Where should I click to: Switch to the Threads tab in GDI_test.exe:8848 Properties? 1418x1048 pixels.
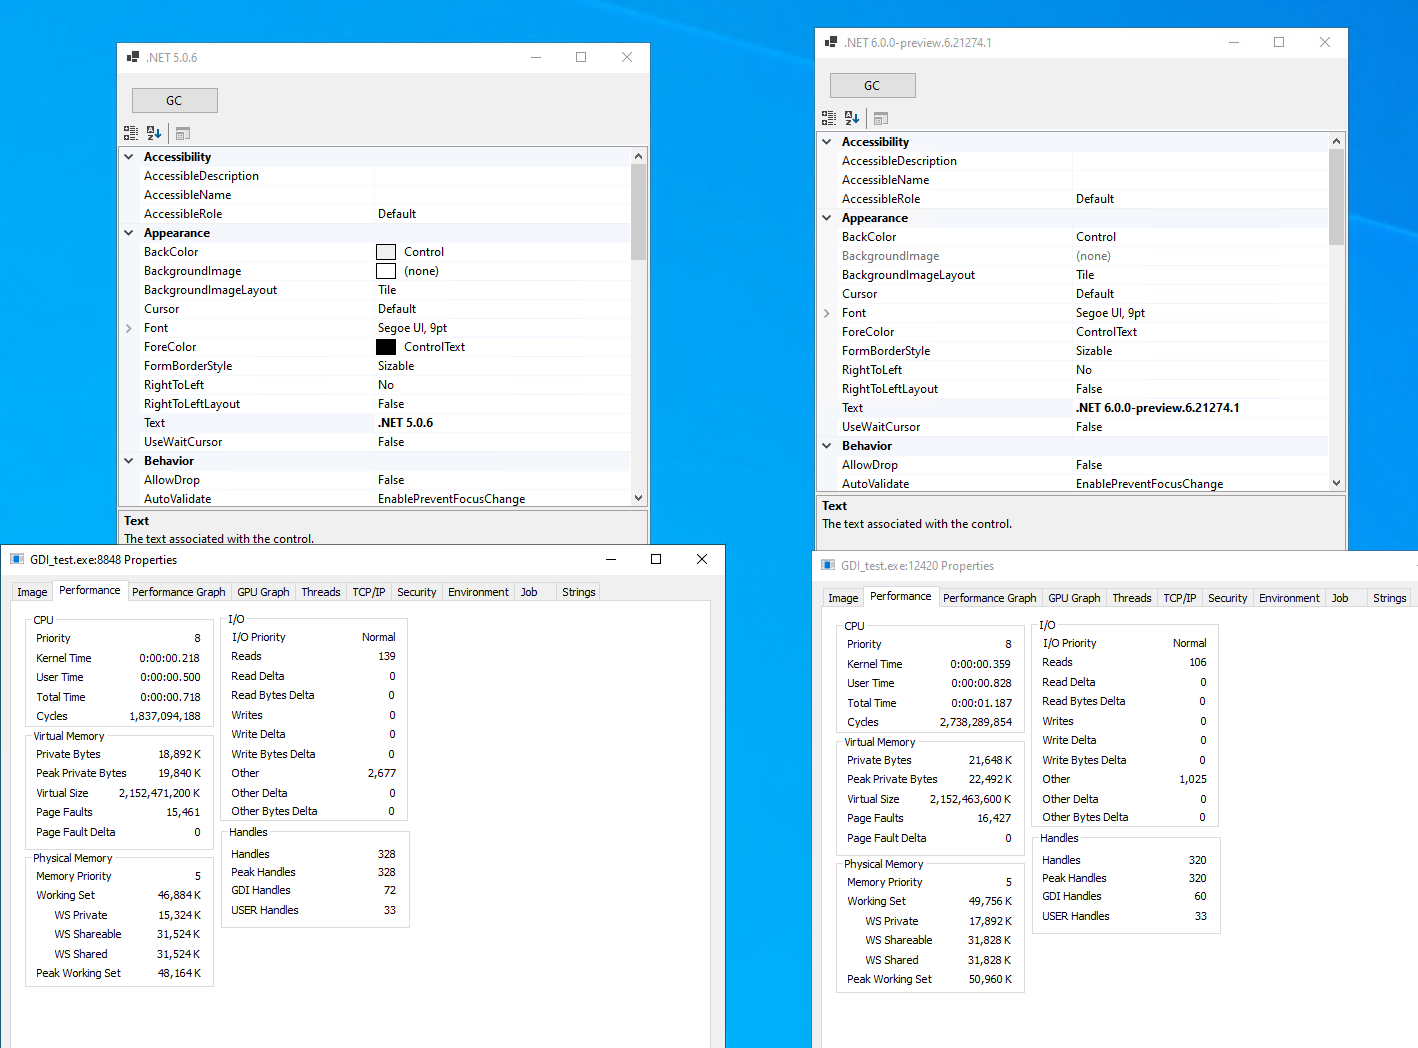[x=320, y=591]
